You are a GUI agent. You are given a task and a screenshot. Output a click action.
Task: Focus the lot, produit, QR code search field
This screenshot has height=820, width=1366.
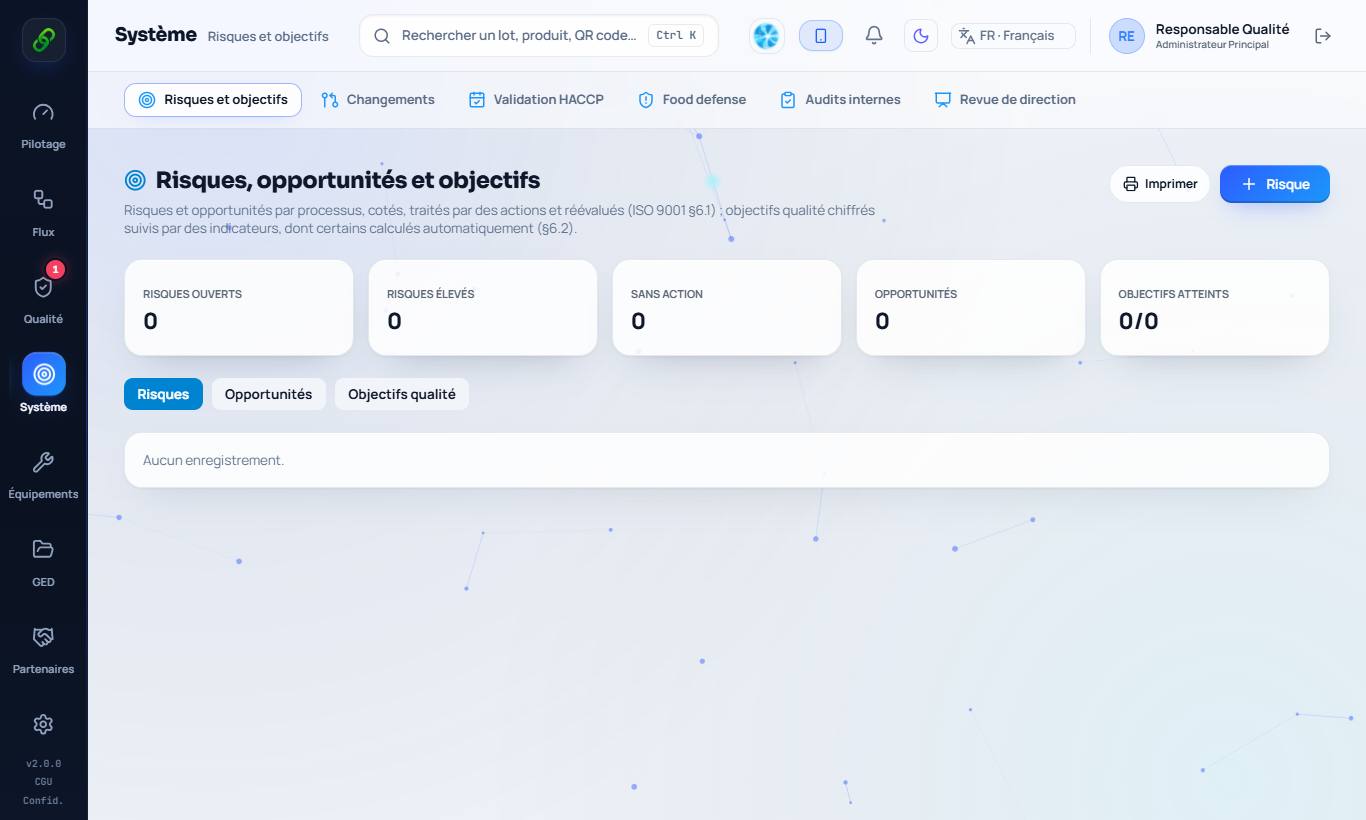pos(539,36)
